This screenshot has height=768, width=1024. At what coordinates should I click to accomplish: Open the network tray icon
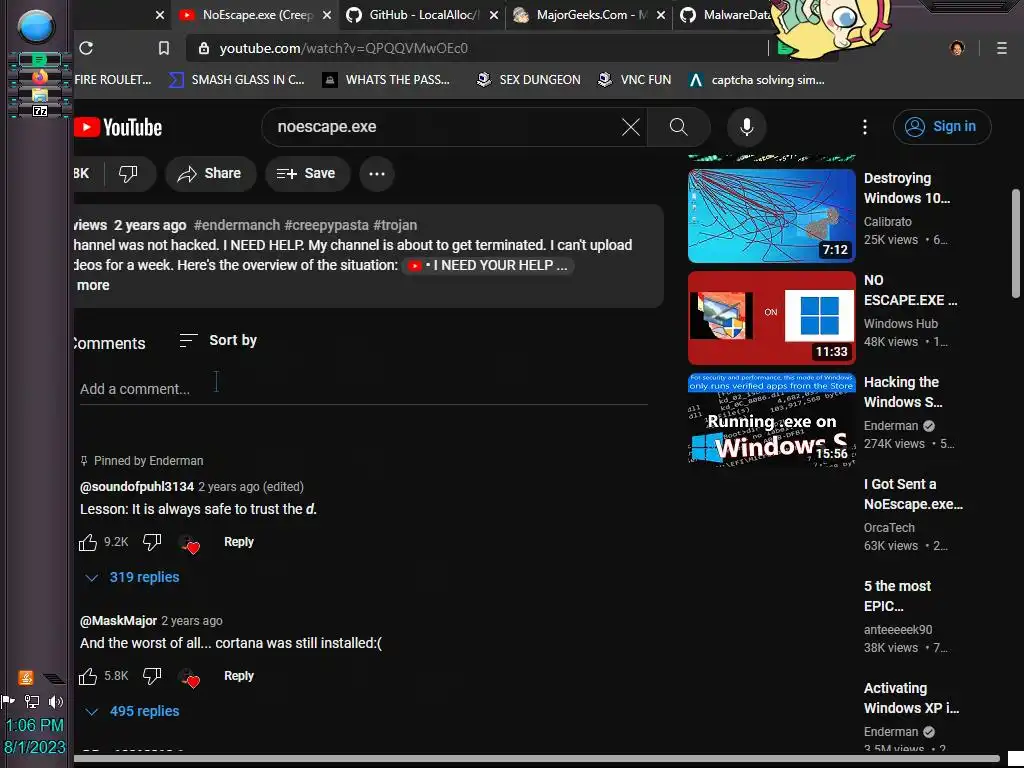coord(31,702)
